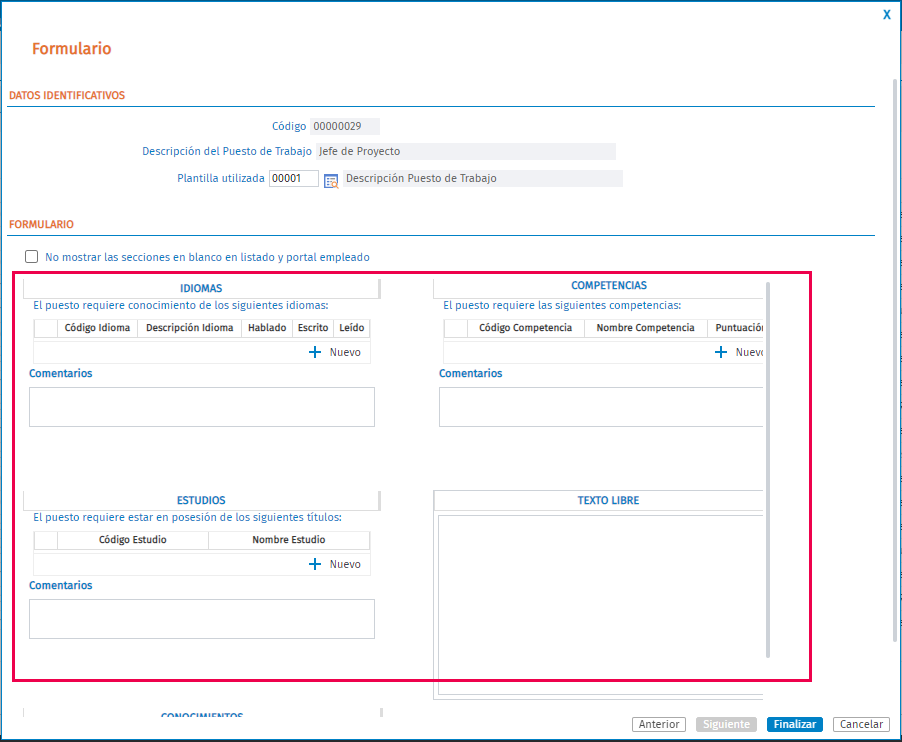This screenshot has height=742, width=902.
Task: Click the dialog's outer vertical scrollbar
Action: (895, 359)
